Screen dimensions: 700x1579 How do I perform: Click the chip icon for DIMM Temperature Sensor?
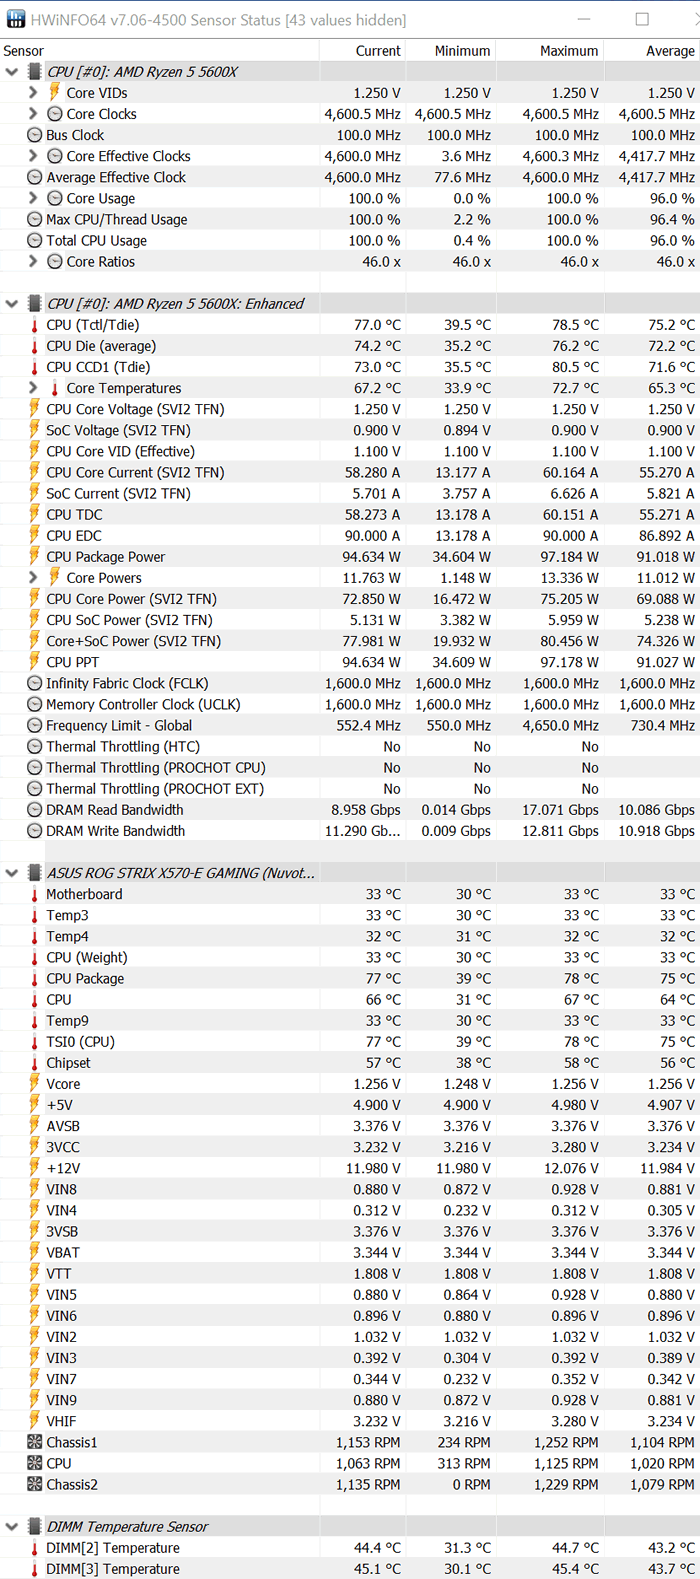[x=34, y=1527]
